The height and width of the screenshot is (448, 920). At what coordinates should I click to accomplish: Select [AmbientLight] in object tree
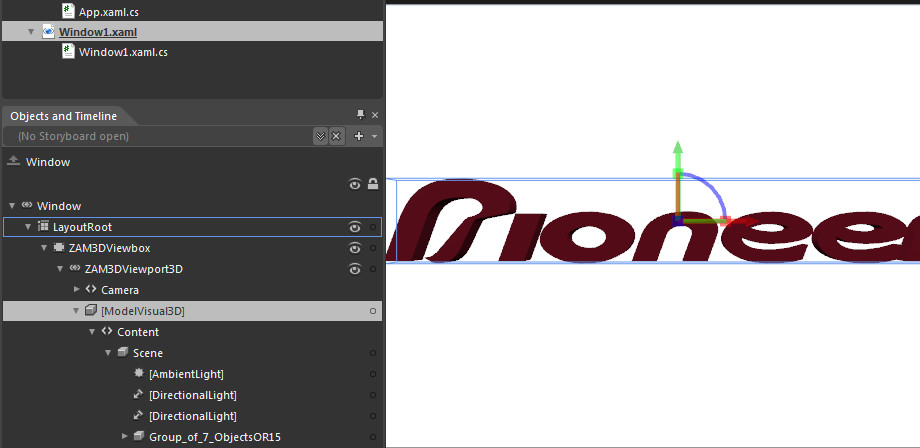pyautogui.click(x=186, y=374)
